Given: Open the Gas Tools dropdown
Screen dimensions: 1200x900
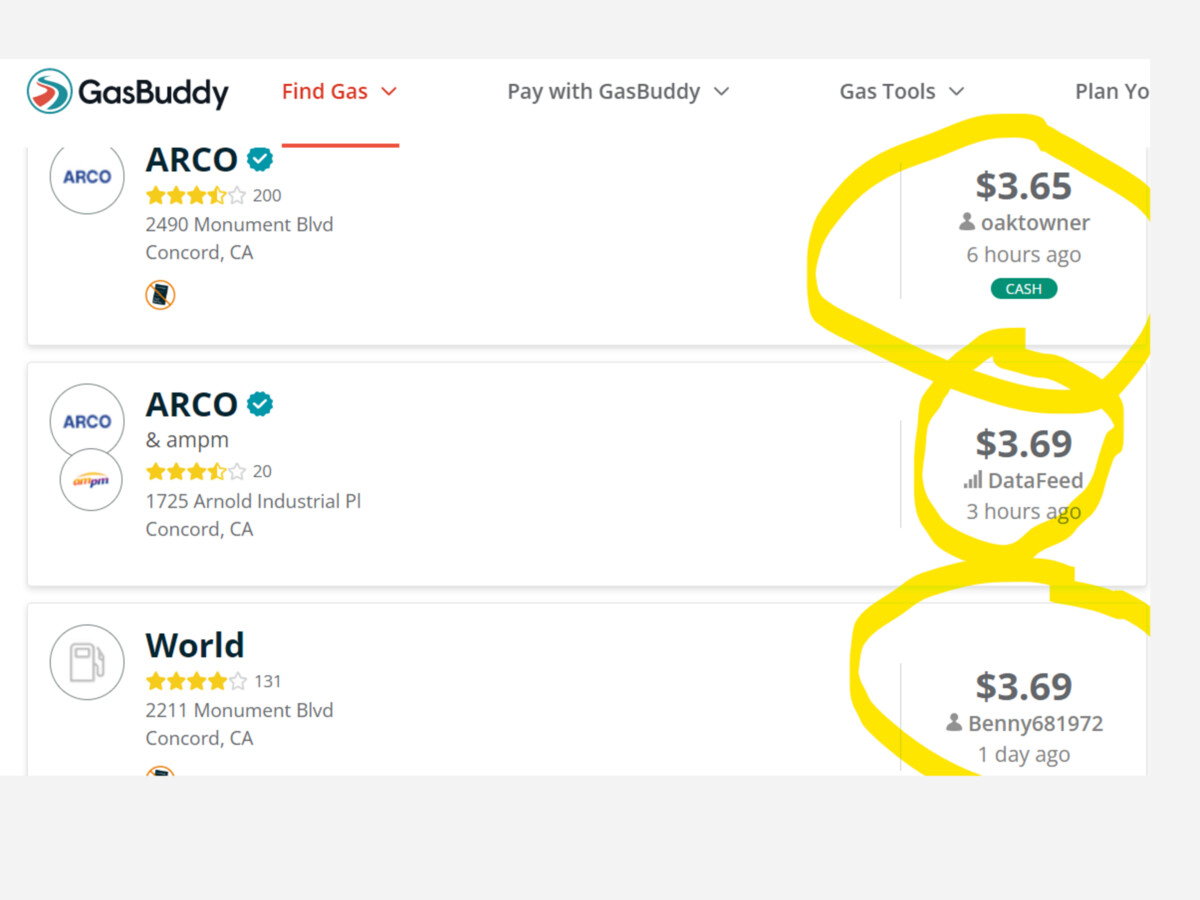Looking at the screenshot, I should point(902,91).
